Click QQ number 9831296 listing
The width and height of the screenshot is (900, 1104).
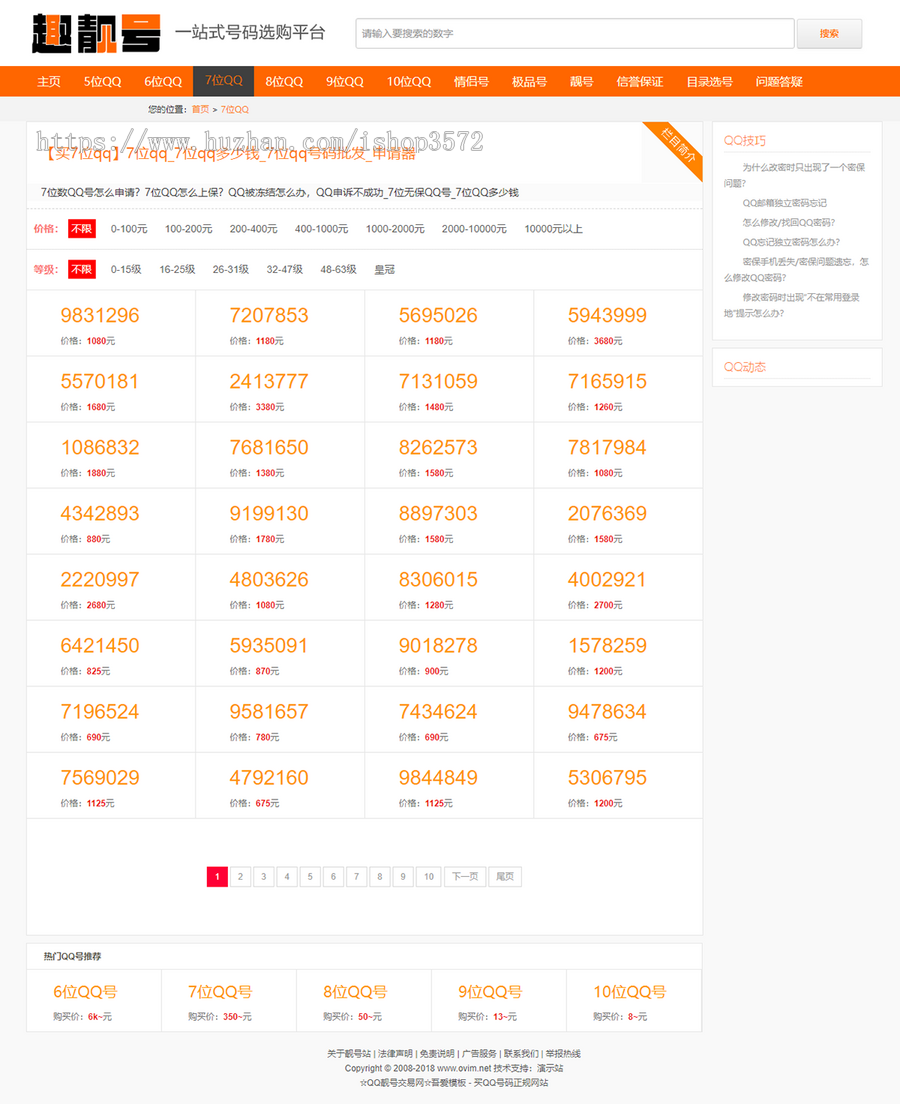pyautogui.click(x=99, y=315)
